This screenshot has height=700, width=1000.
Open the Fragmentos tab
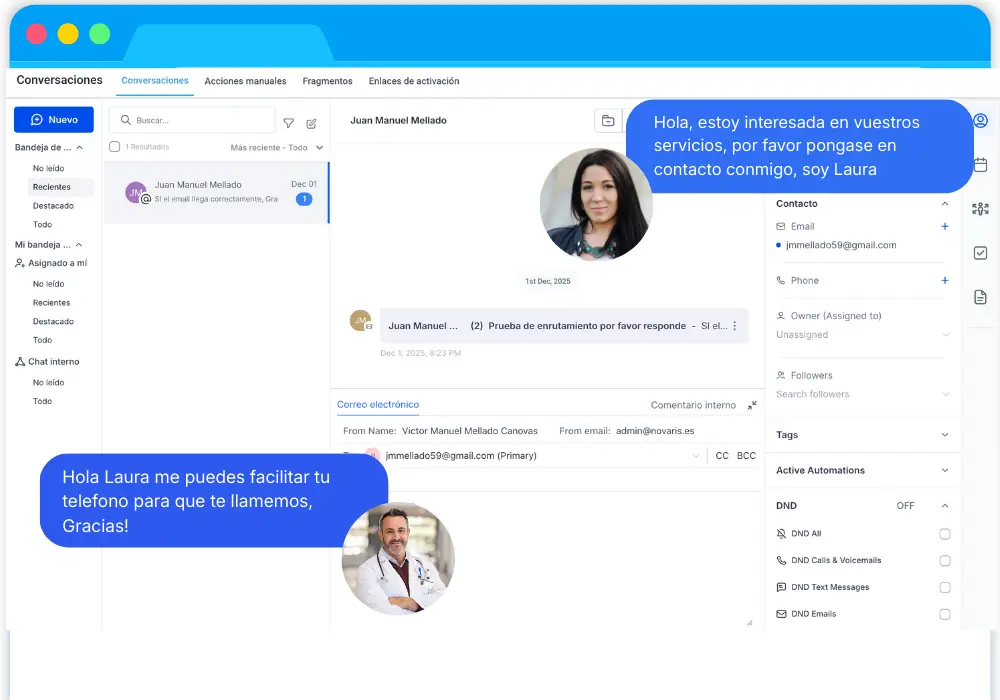click(327, 81)
